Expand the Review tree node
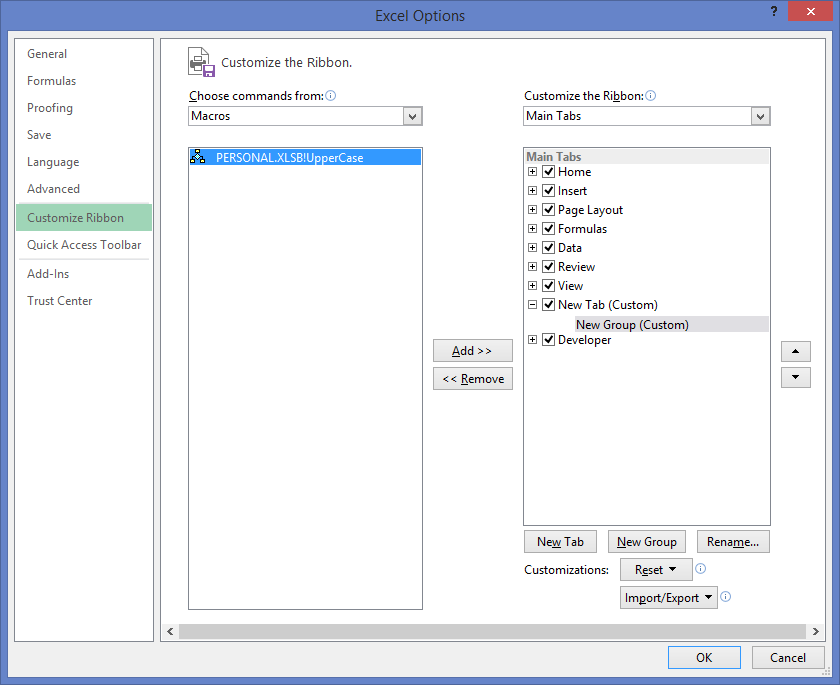Image resolution: width=840 pixels, height=685 pixels. pyautogui.click(x=532, y=267)
